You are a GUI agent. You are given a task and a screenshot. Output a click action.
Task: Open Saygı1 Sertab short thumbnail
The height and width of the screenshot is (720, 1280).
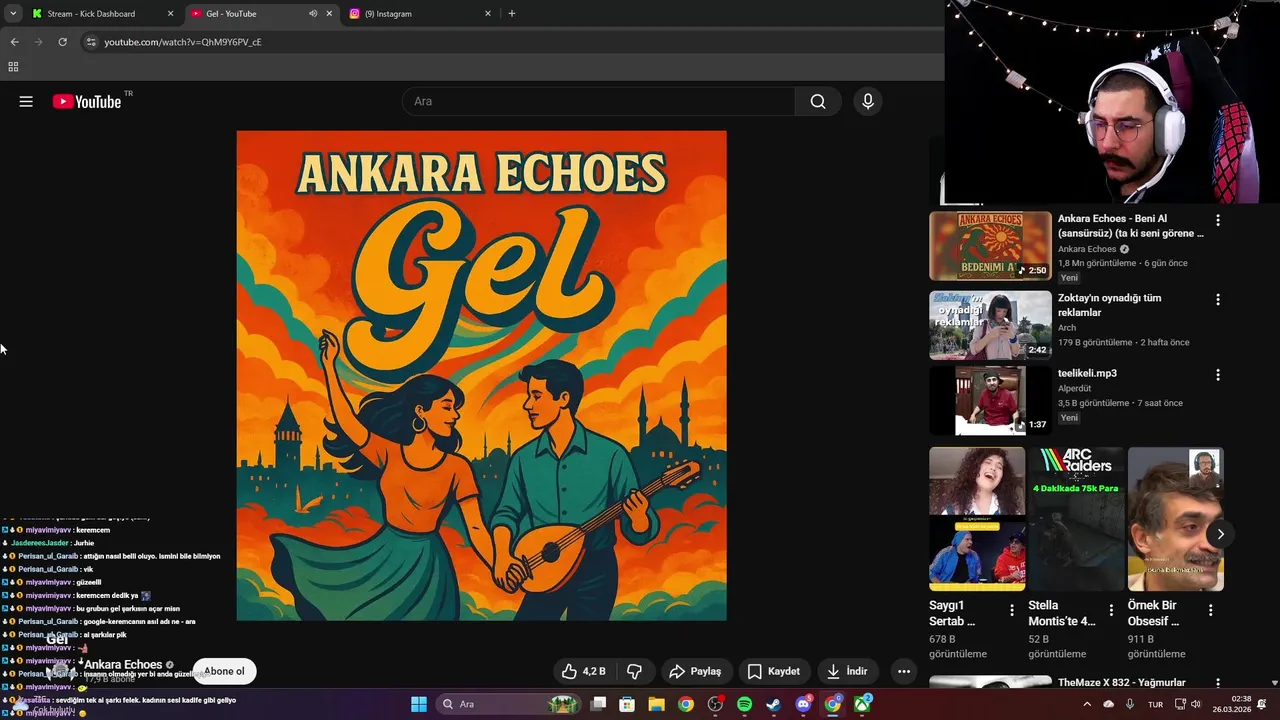click(x=977, y=519)
